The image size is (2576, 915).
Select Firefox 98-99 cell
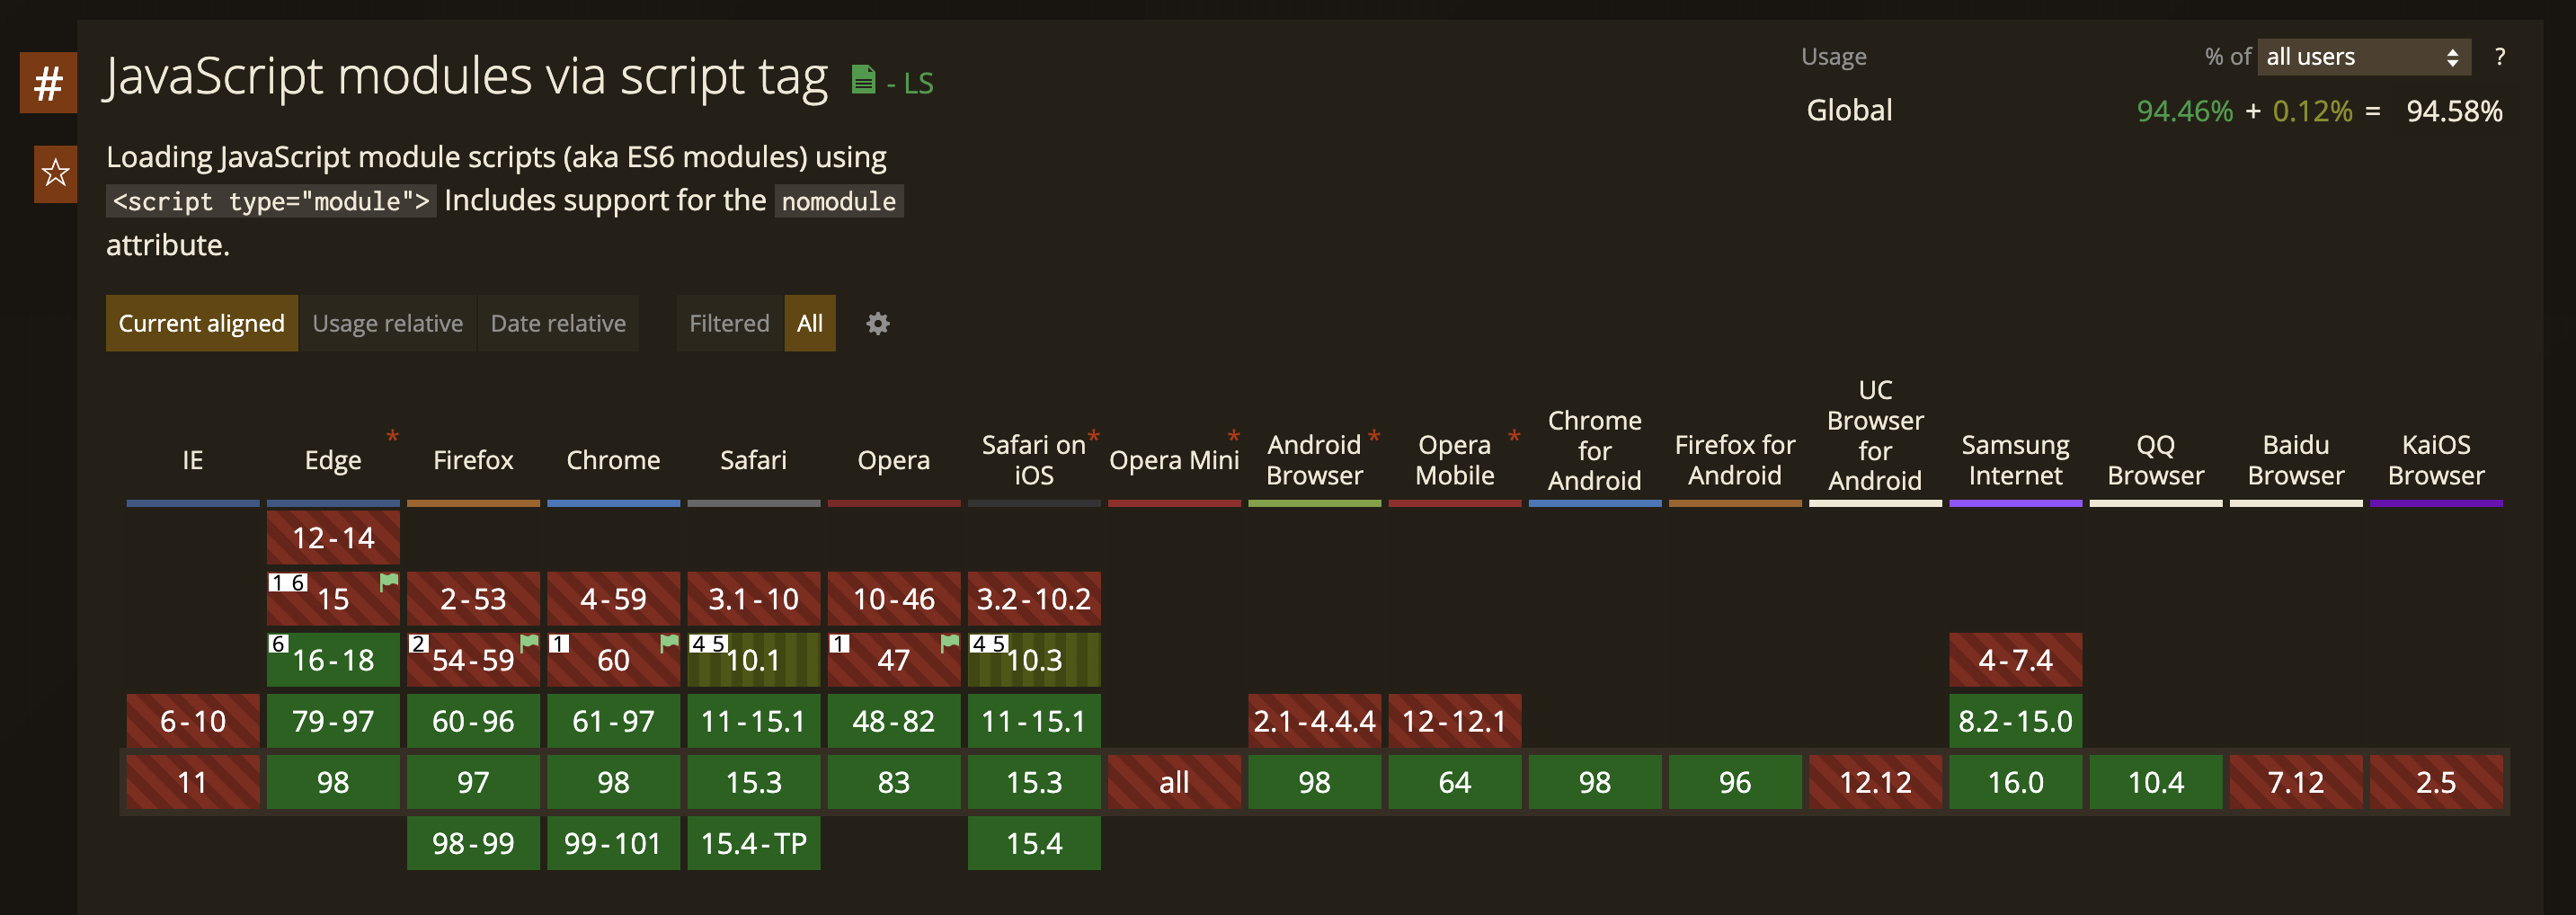click(x=473, y=843)
